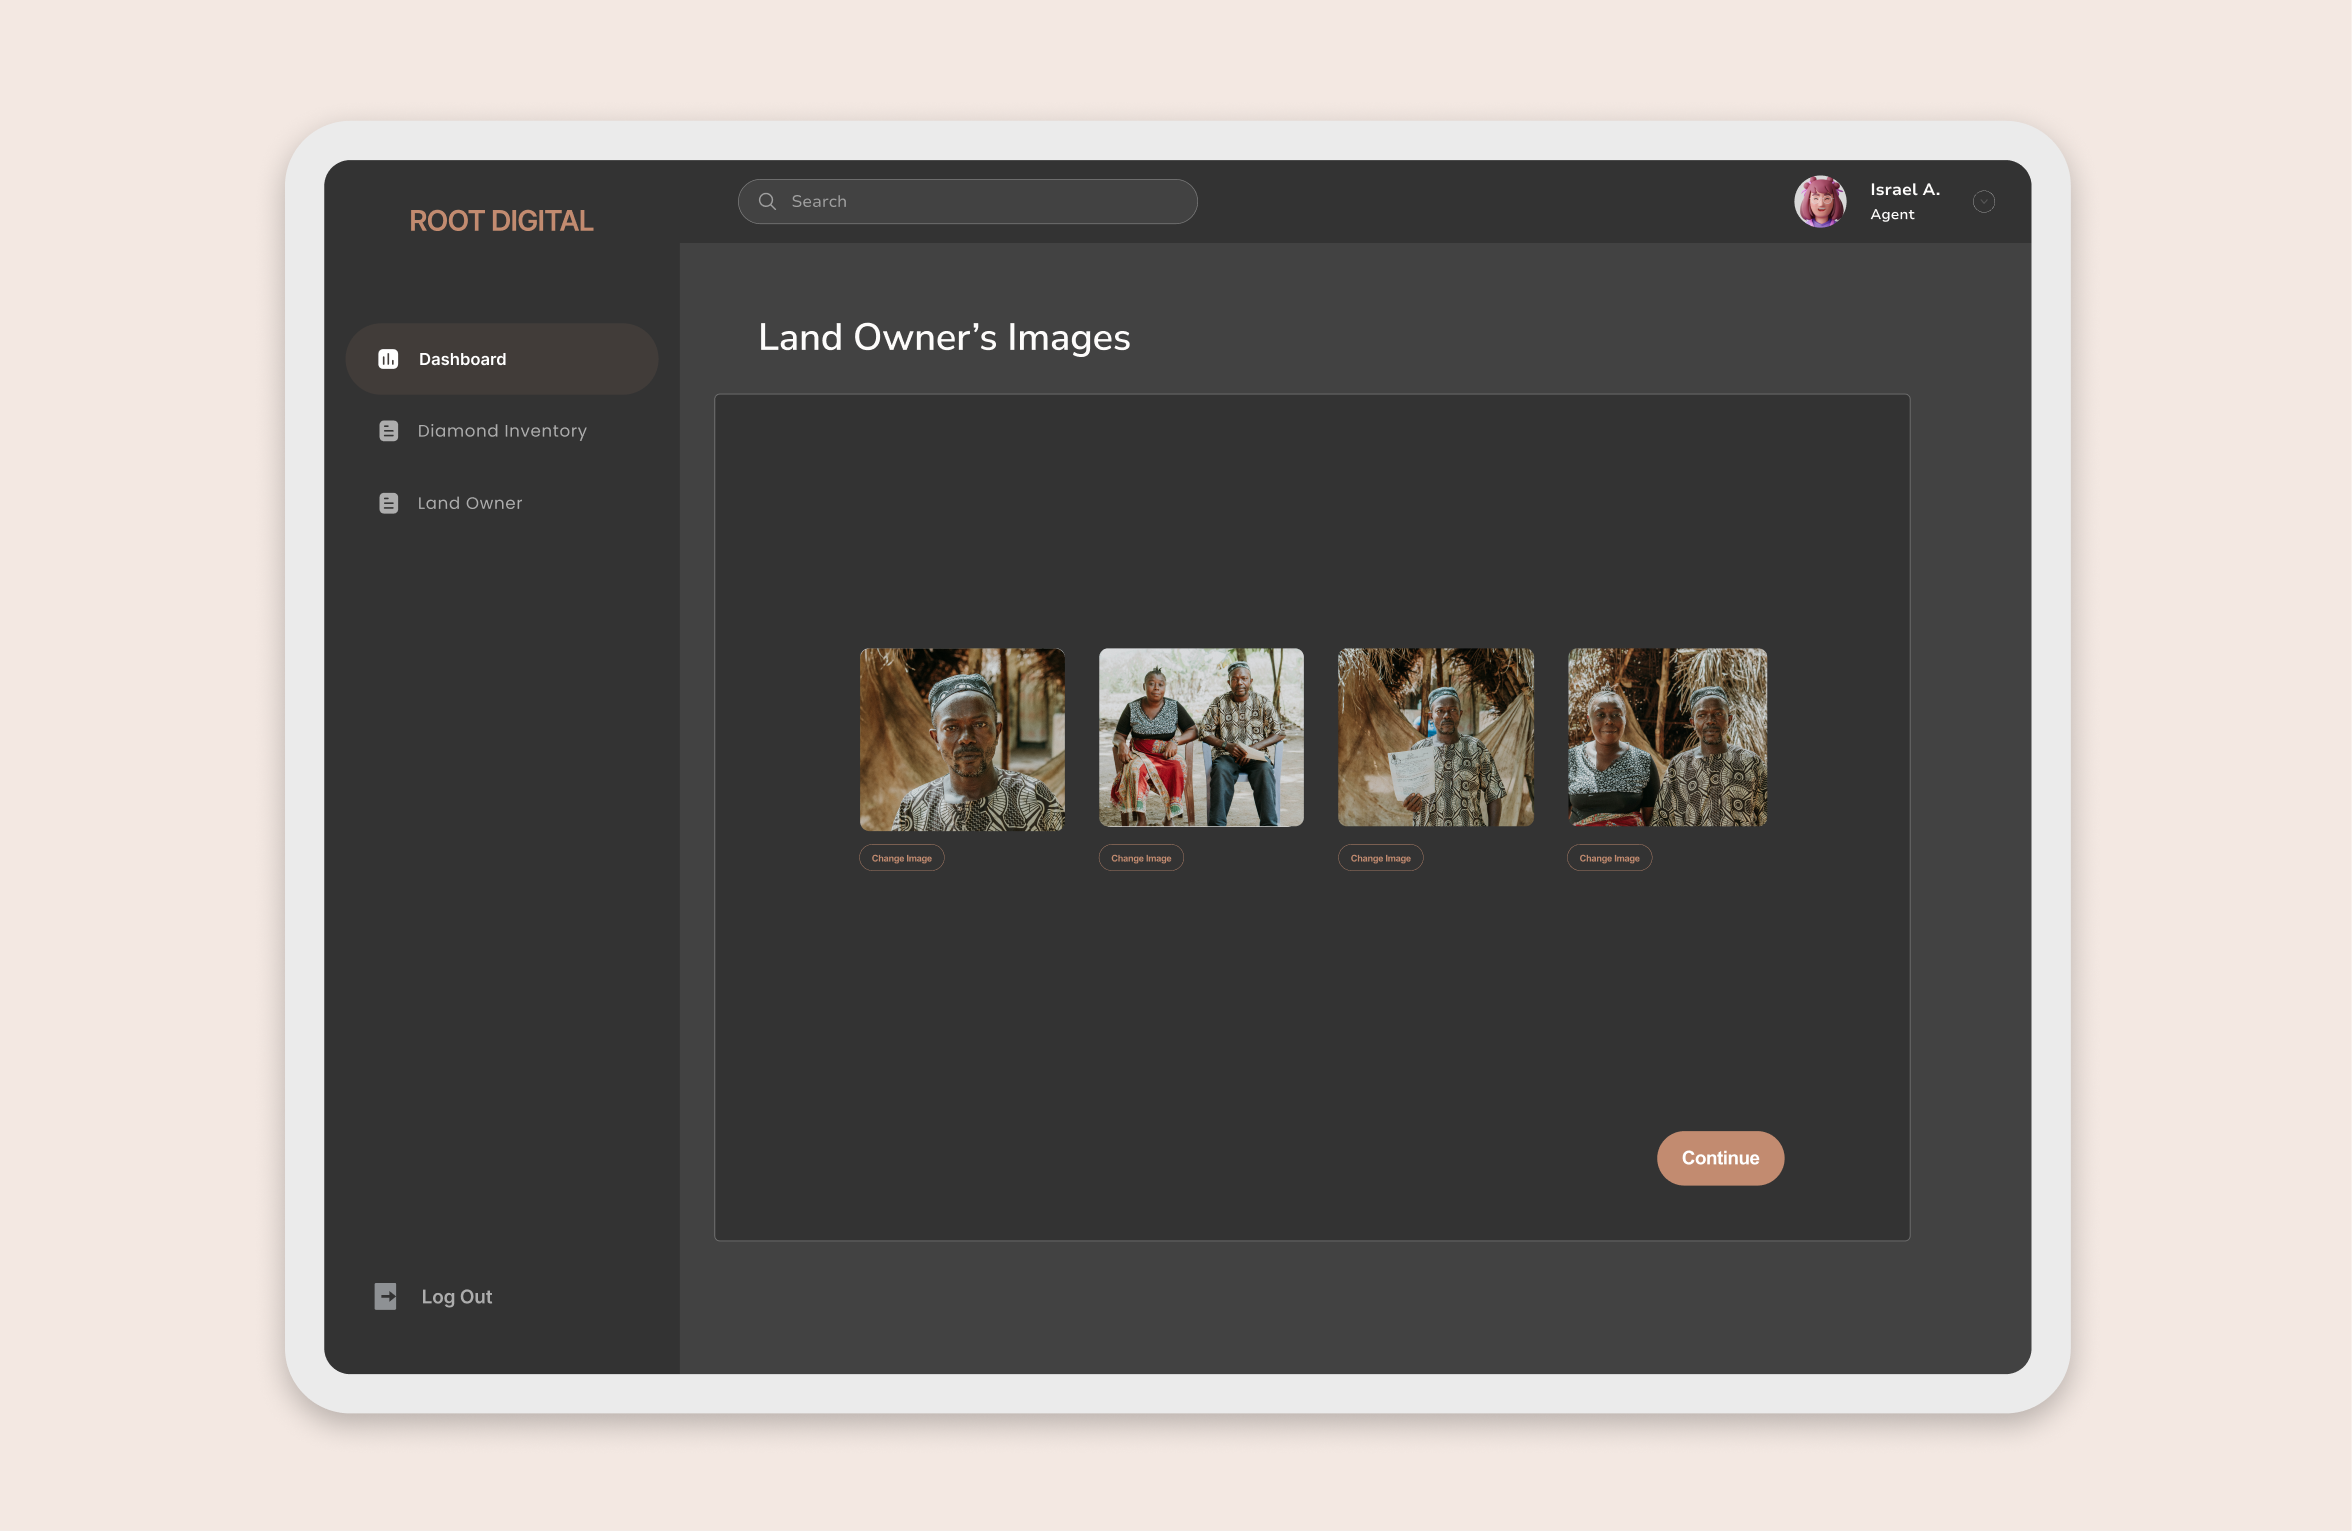Expand the profile dropdown chevron

pyautogui.click(x=1984, y=202)
